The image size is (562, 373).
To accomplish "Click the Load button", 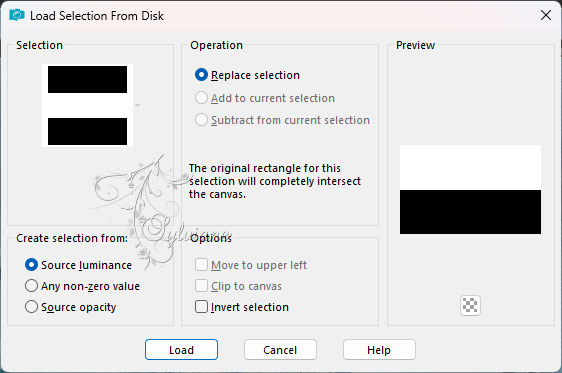I will [x=181, y=350].
